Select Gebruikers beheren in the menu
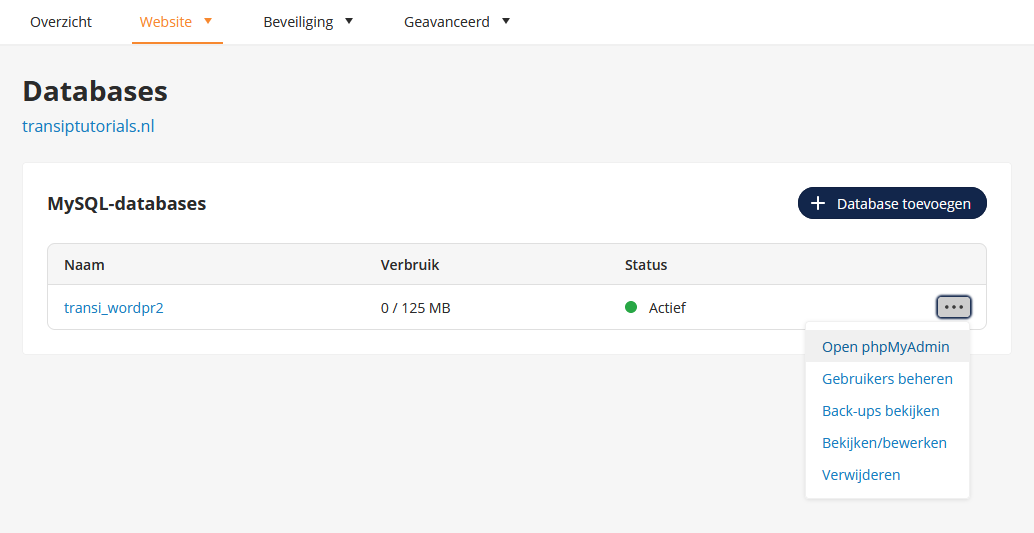 pos(887,379)
